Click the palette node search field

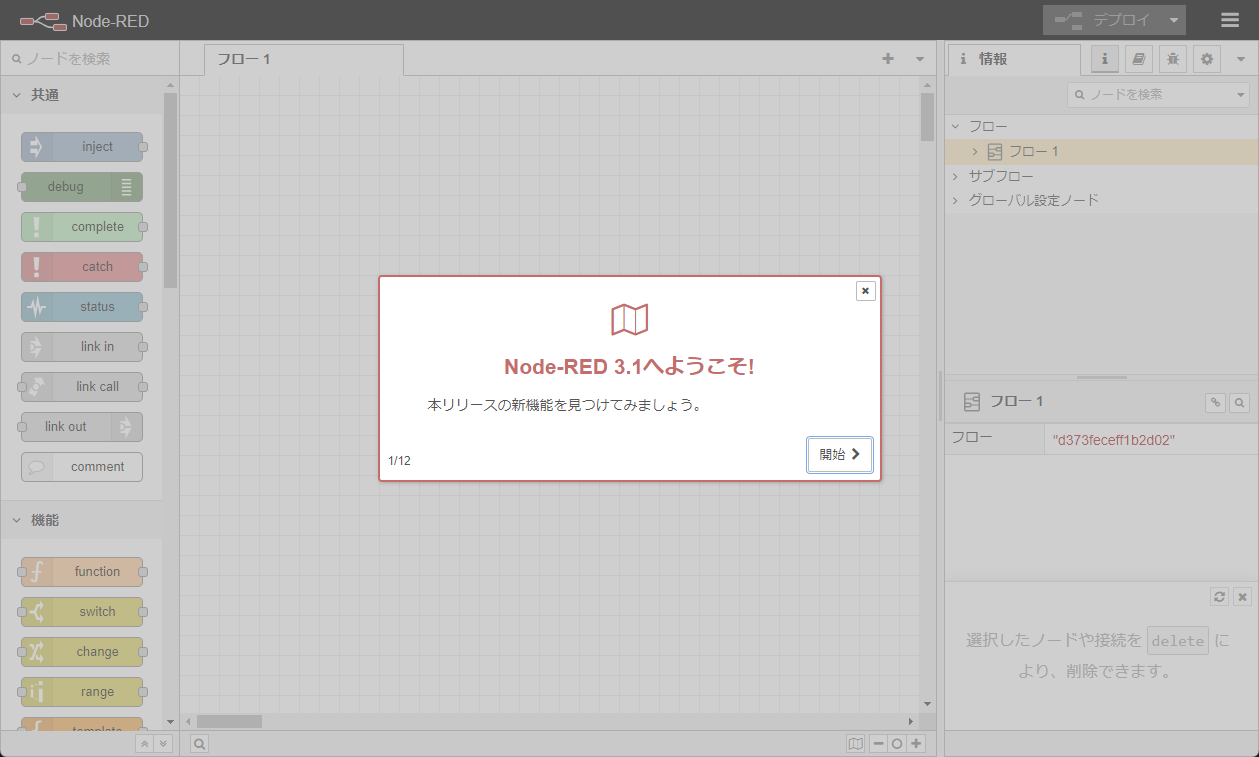pyautogui.click(x=90, y=59)
